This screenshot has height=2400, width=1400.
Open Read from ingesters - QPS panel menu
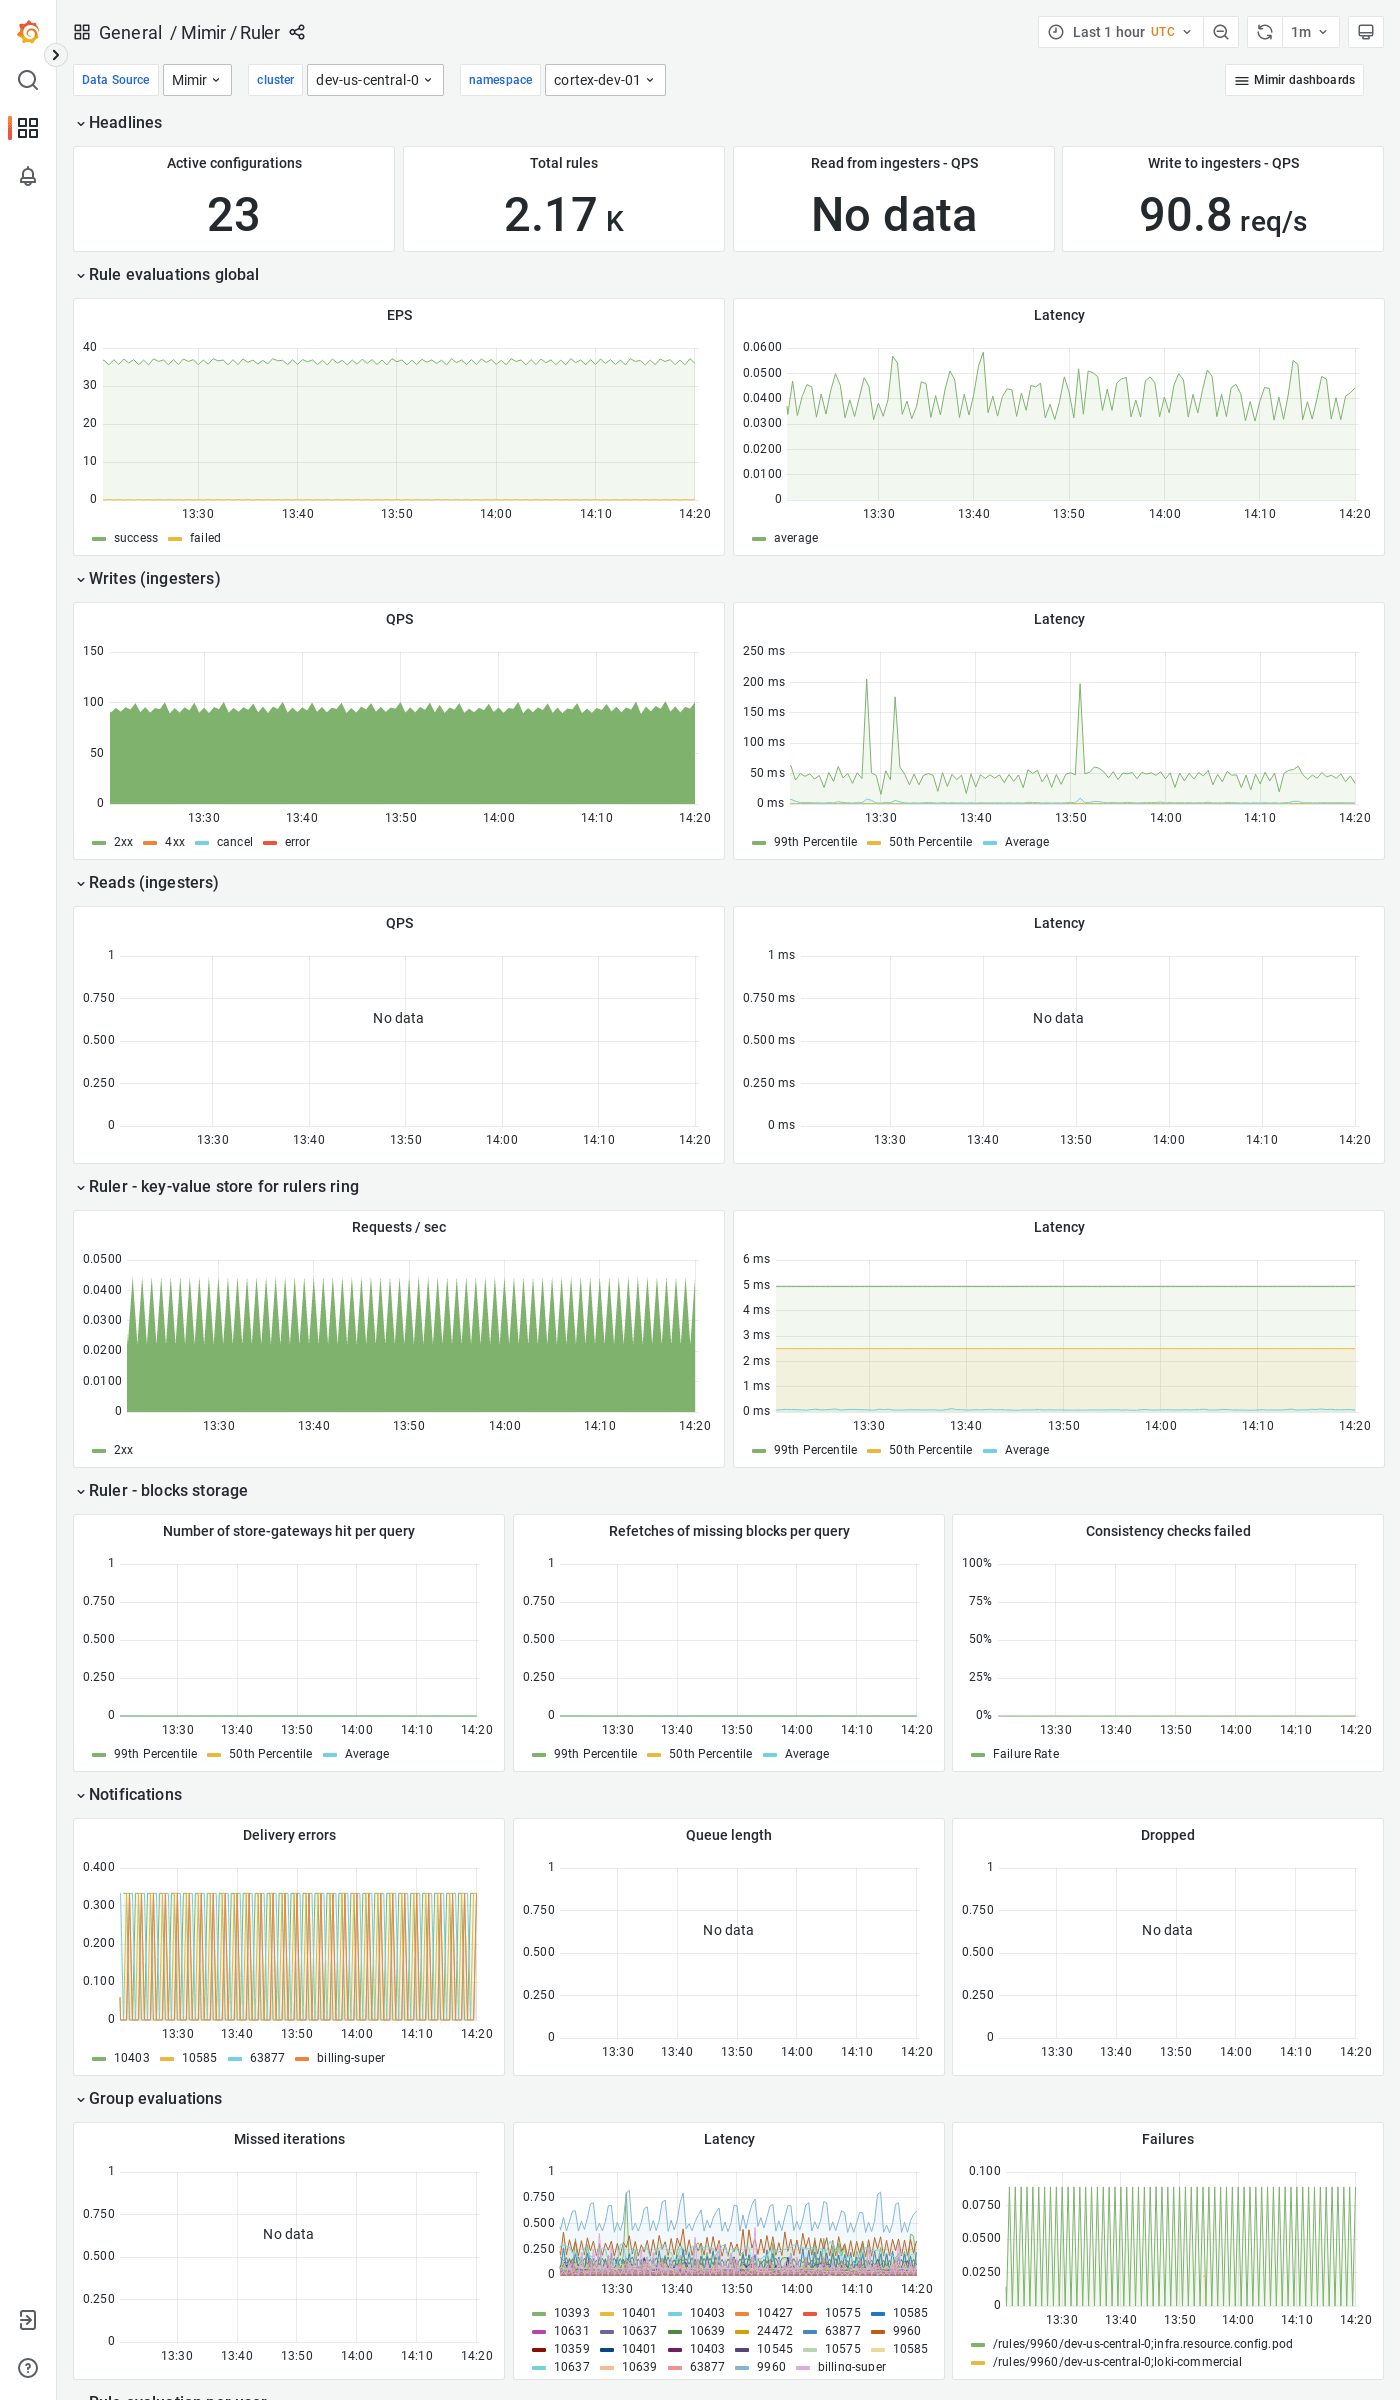(894, 163)
